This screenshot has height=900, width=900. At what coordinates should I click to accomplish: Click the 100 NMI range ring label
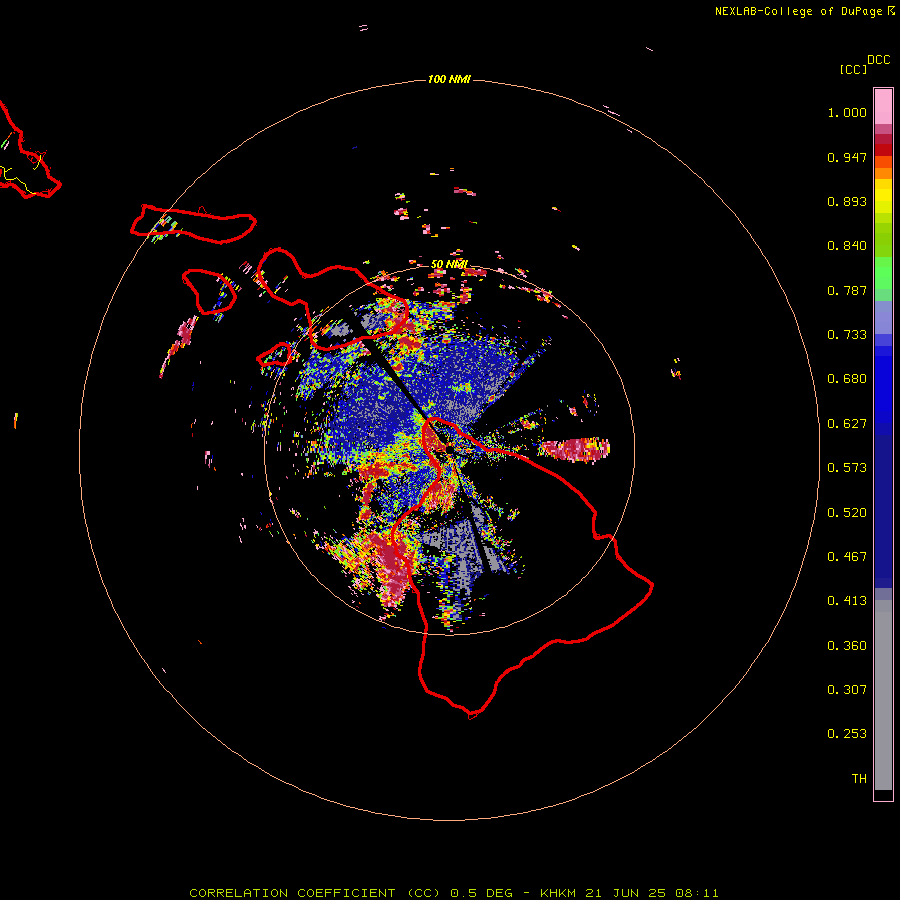pyautogui.click(x=449, y=79)
